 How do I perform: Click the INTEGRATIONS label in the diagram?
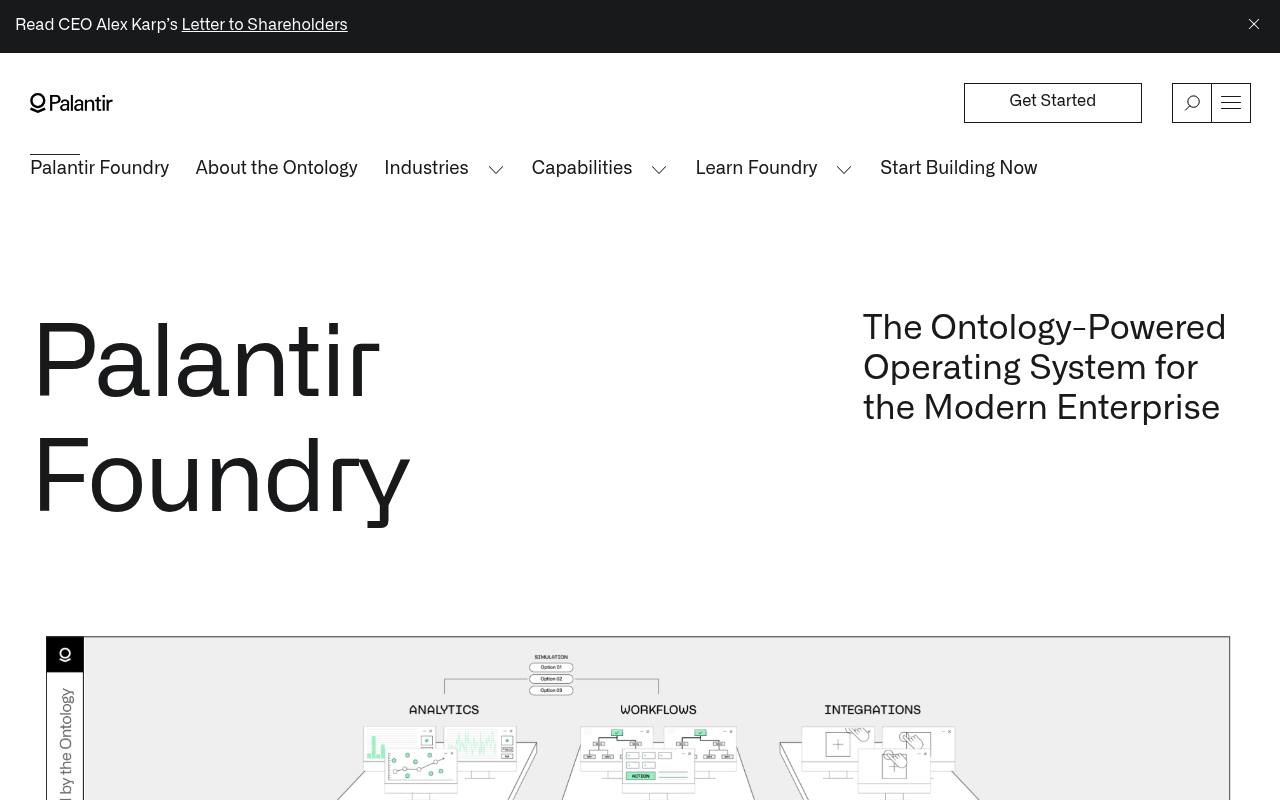[872, 710]
